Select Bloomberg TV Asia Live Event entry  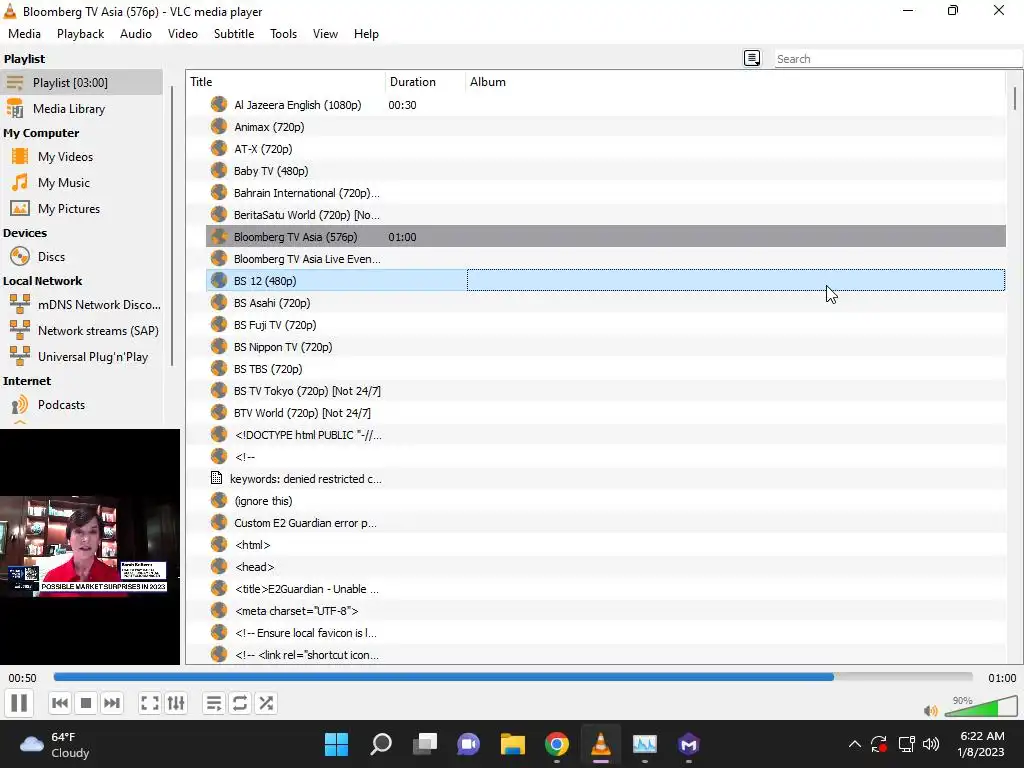click(x=605, y=259)
